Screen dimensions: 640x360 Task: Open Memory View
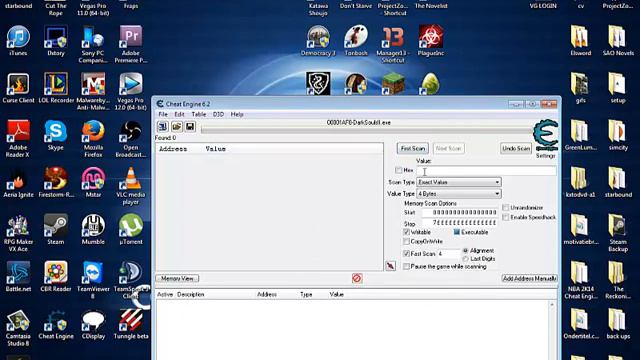(177, 278)
